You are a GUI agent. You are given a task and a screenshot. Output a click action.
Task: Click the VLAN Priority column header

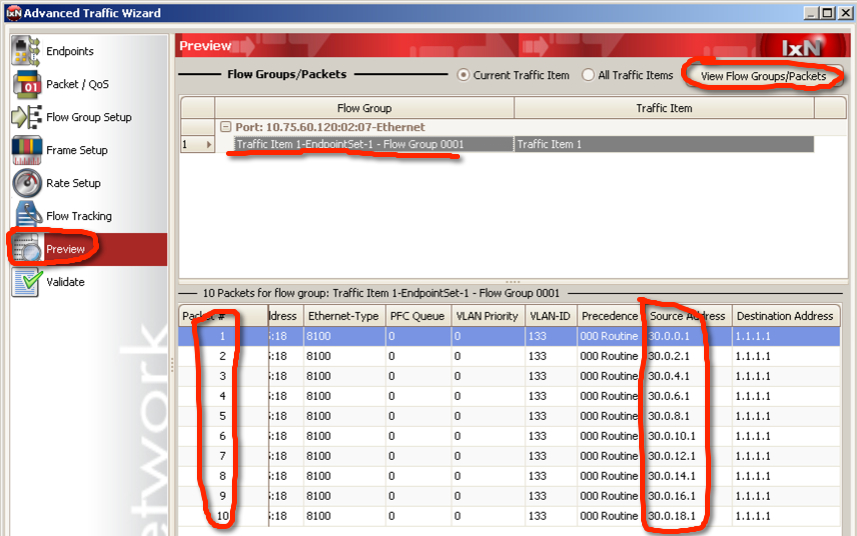pyautogui.click(x=487, y=316)
